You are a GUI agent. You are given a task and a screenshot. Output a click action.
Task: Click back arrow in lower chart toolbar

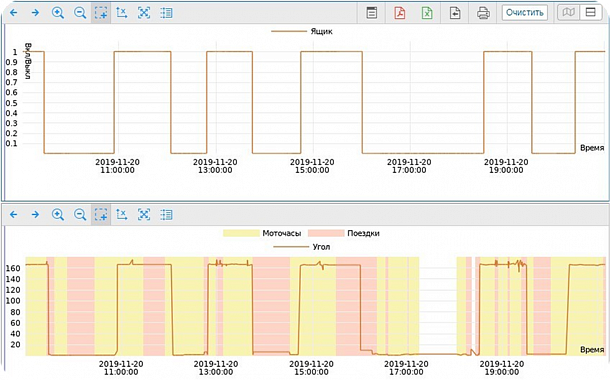pos(14,214)
